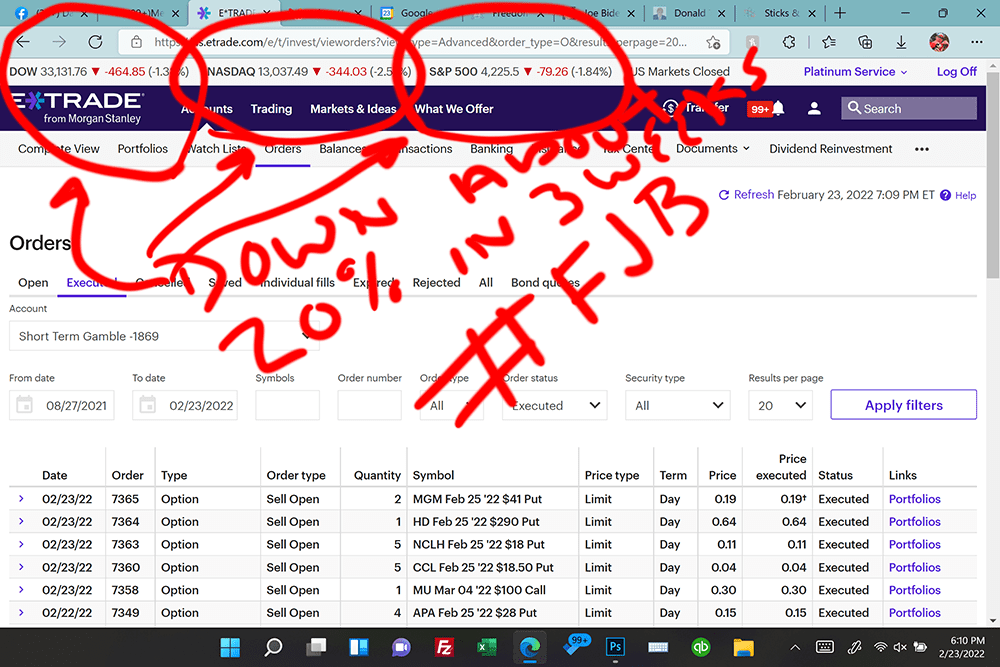Expand the NCLH Feb 25 $18 Put row
The image size is (1000, 667).
point(21,545)
